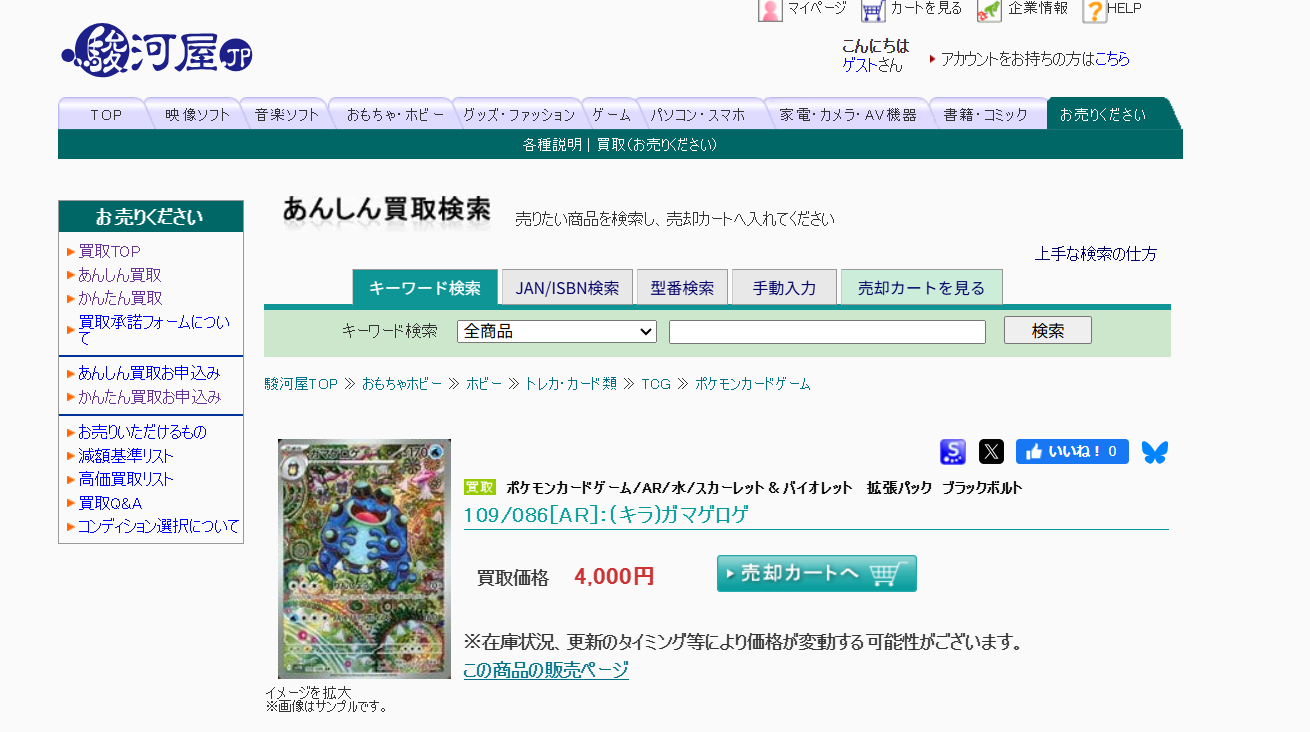
Task: Switch to JAN/ISBN検索 tab
Action: coord(567,288)
